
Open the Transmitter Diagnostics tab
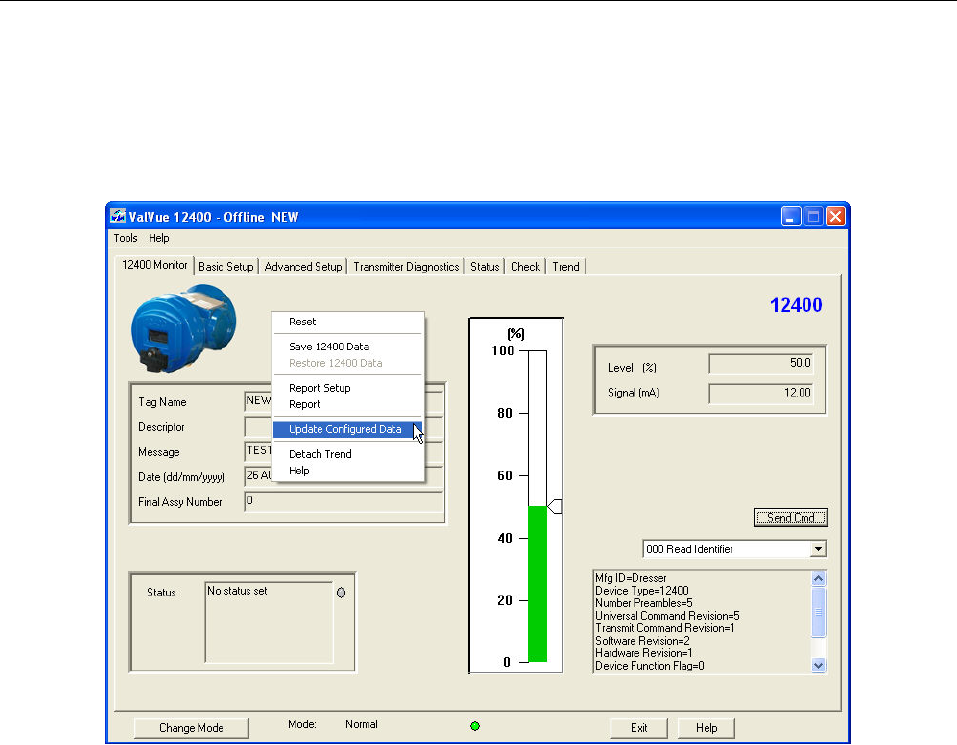click(406, 267)
